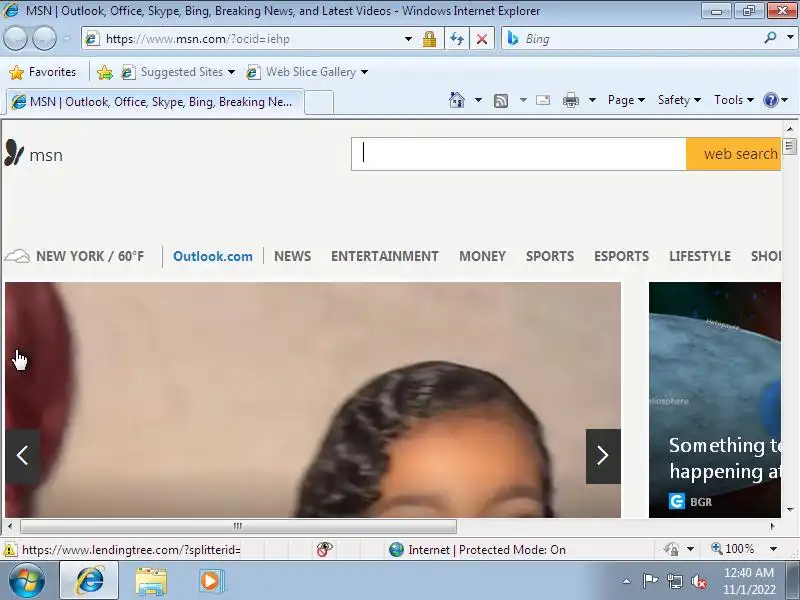Expand the Feeds dropdown arrow
The width and height of the screenshot is (800, 600).
coord(523,100)
